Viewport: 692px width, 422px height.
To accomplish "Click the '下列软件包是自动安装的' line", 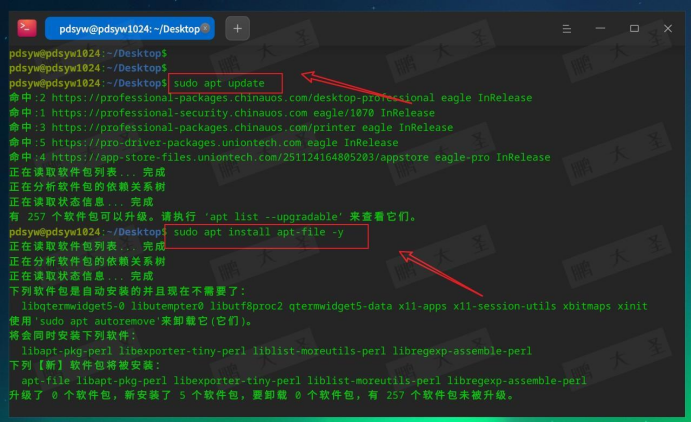I will [x=127, y=291].
